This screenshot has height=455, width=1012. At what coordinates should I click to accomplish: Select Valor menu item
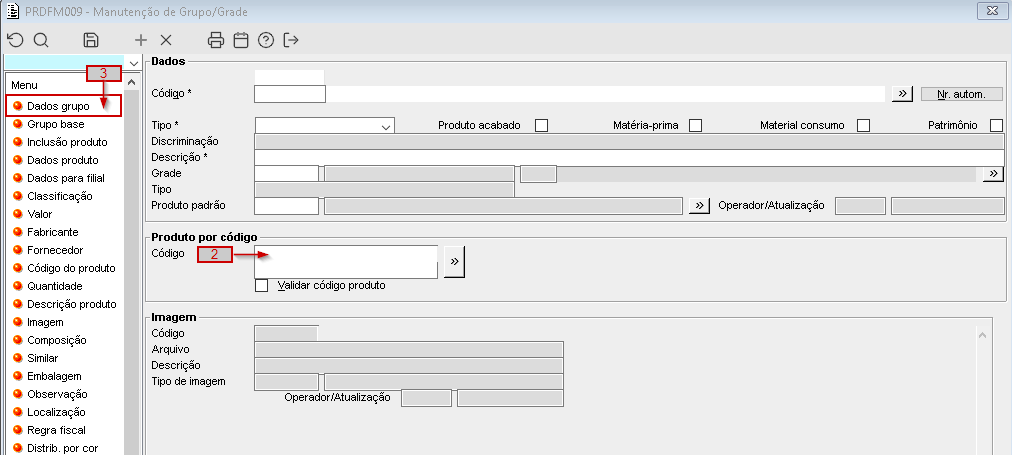(39, 214)
